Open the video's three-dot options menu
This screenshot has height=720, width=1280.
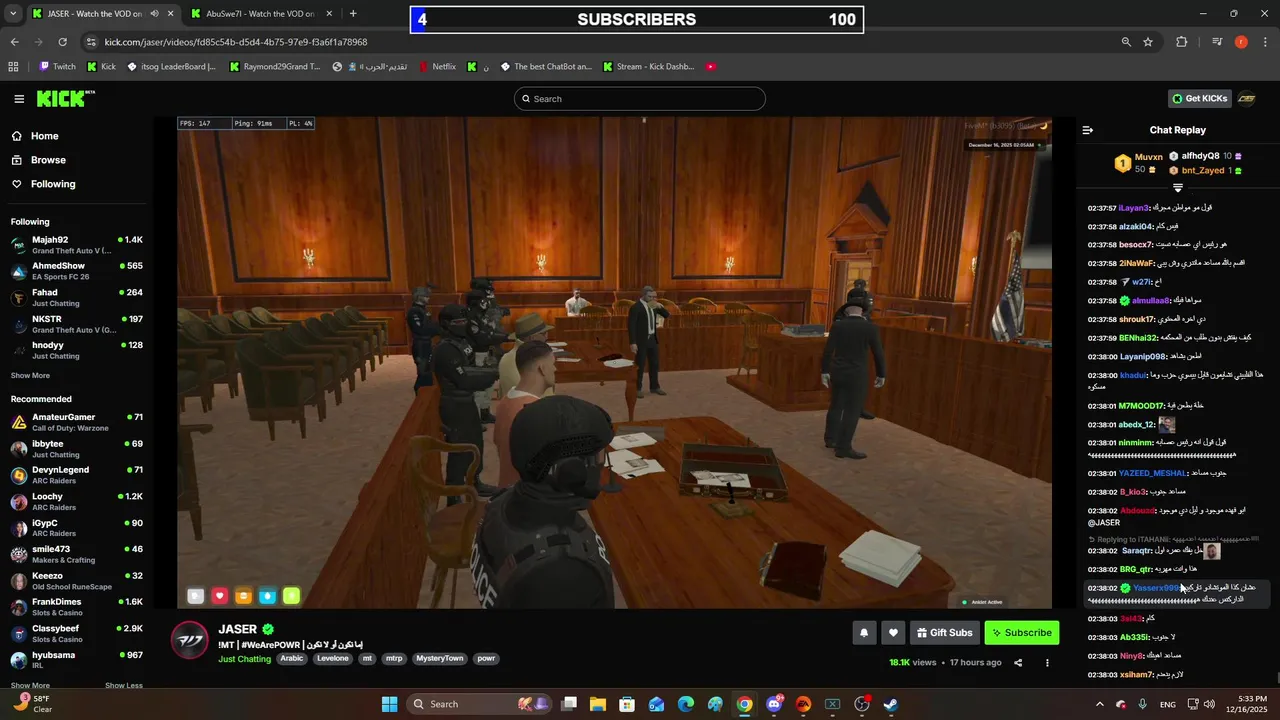pos(1048,663)
